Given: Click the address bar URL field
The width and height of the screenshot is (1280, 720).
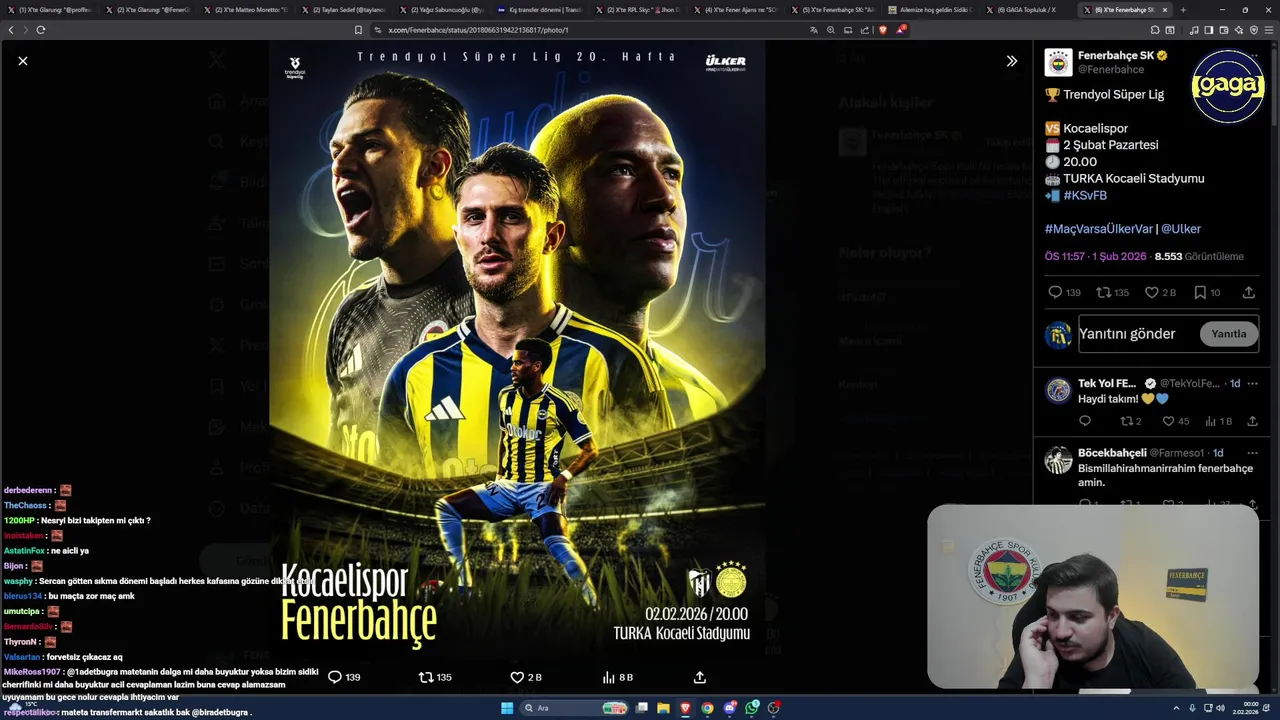Looking at the screenshot, I should [x=590, y=30].
